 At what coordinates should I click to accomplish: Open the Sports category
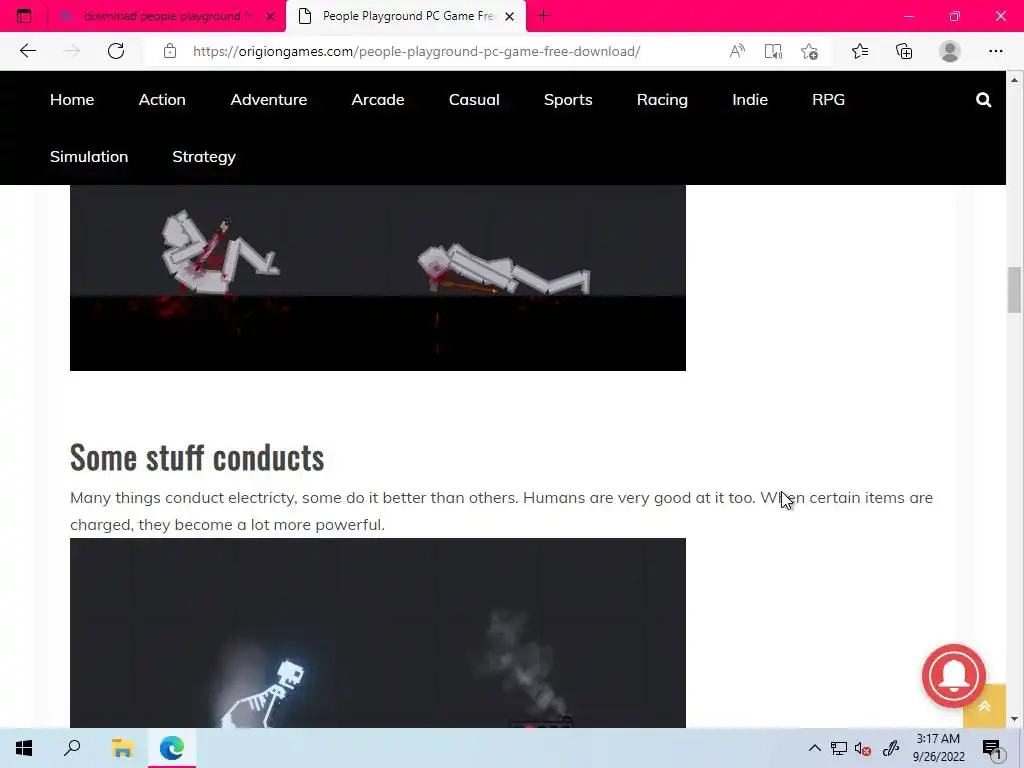(x=568, y=99)
